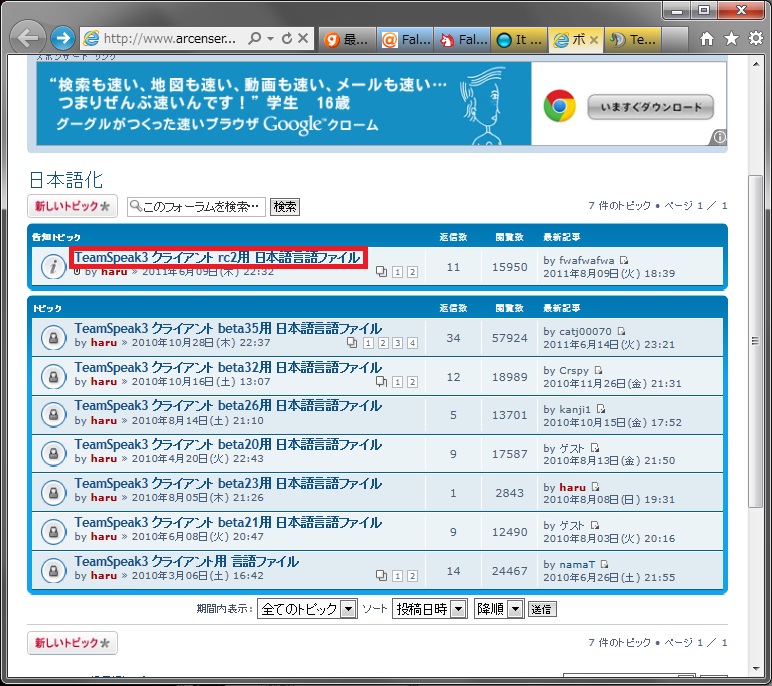This screenshot has height=686, width=772.
Task: Click latest post icon next to kanji1
Action: click(601, 409)
